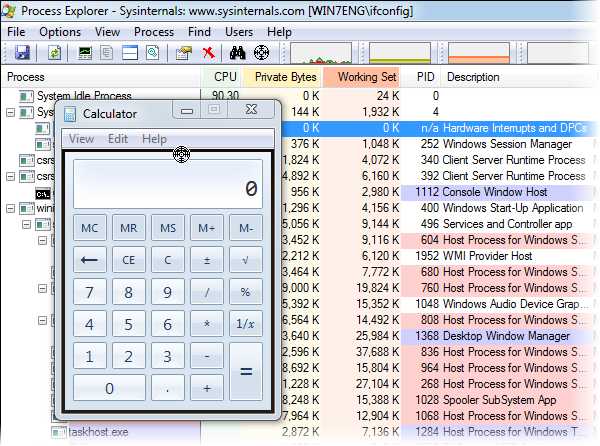Click the MC button in Calculator
The height and width of the screenshot is (446, 600).
pos(90,228)
